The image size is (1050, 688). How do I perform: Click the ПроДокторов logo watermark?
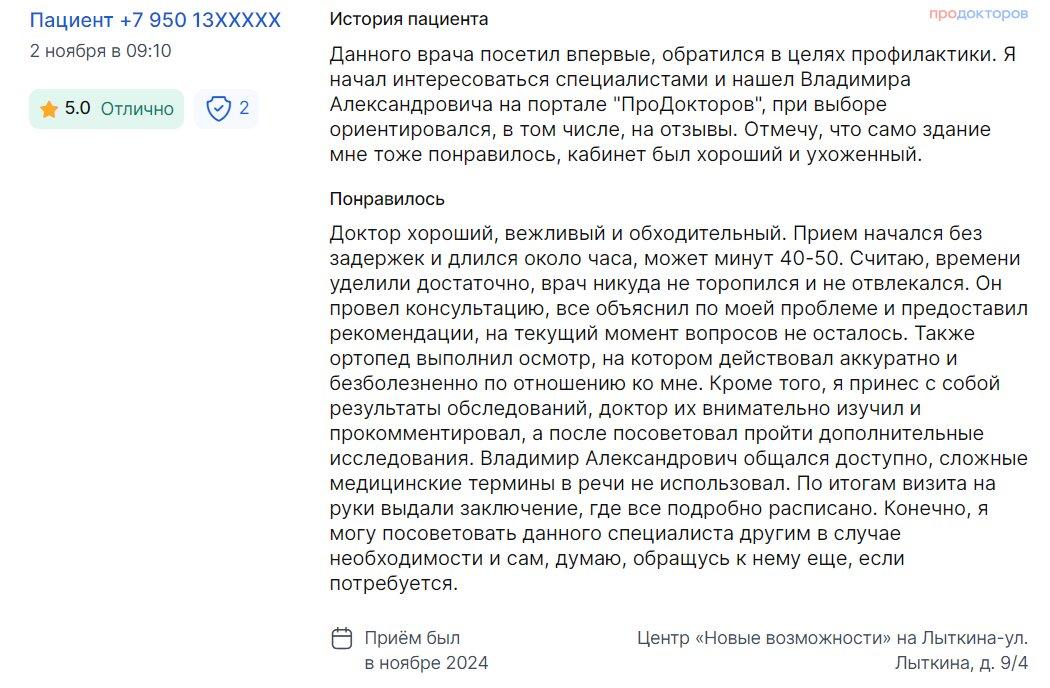pos(978,14)
